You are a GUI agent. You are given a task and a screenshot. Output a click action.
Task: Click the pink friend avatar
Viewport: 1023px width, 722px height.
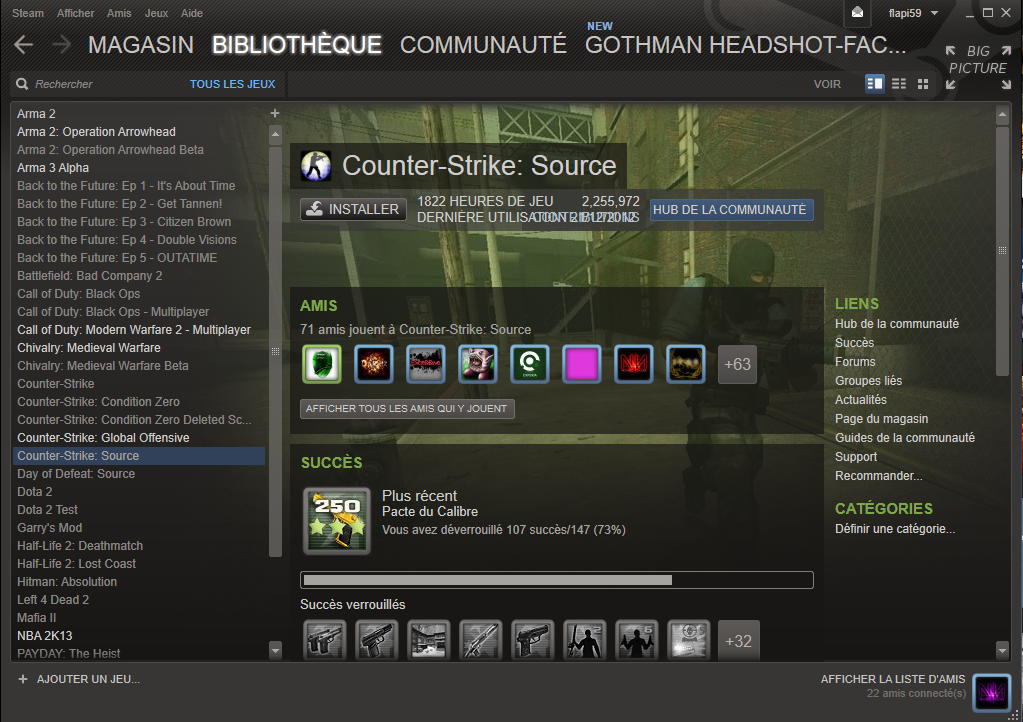click(x=581, y=364)
